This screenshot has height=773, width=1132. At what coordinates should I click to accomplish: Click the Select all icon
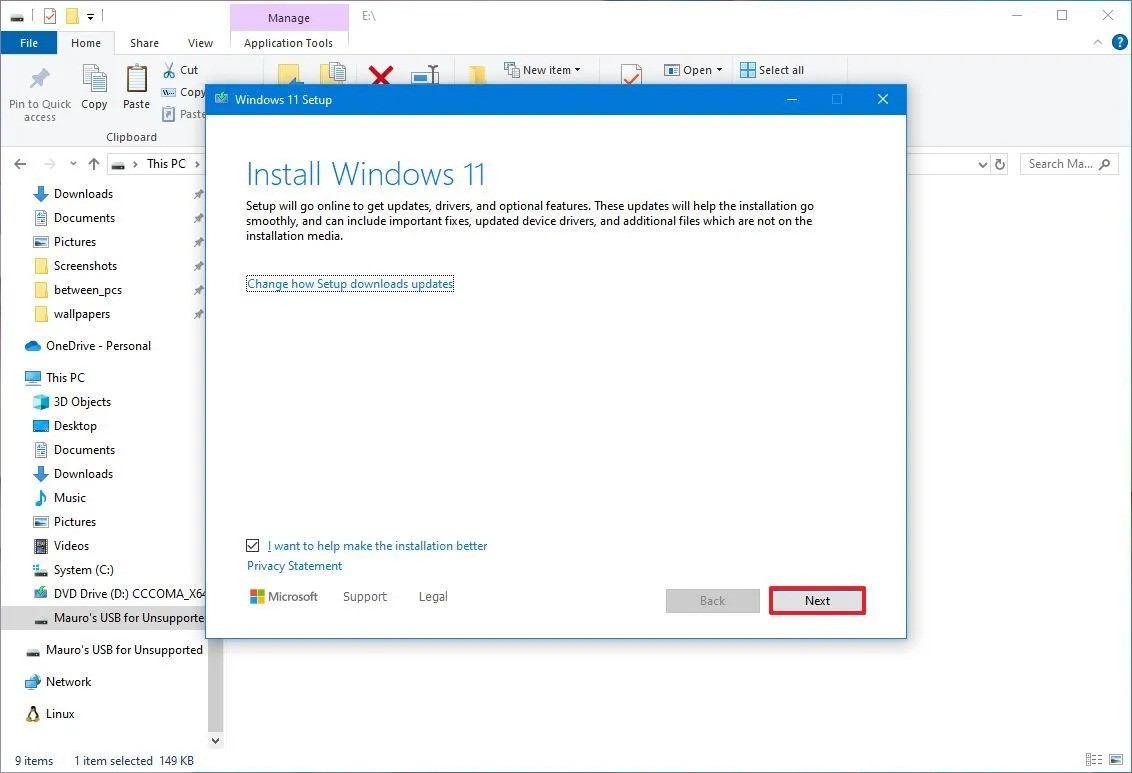[746, 69]
